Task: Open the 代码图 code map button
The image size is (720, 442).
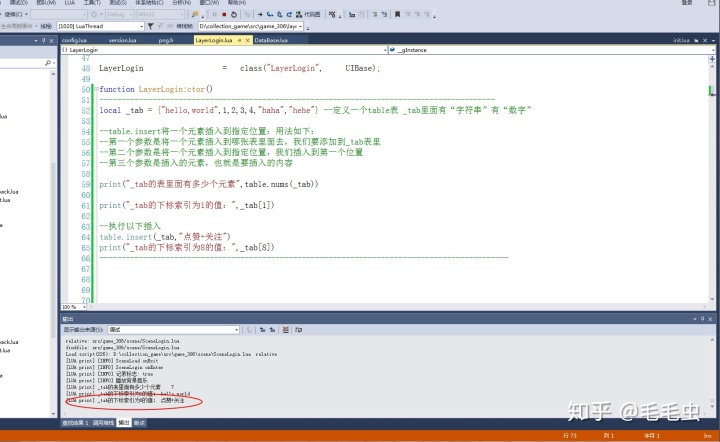Action: (308, 15)
